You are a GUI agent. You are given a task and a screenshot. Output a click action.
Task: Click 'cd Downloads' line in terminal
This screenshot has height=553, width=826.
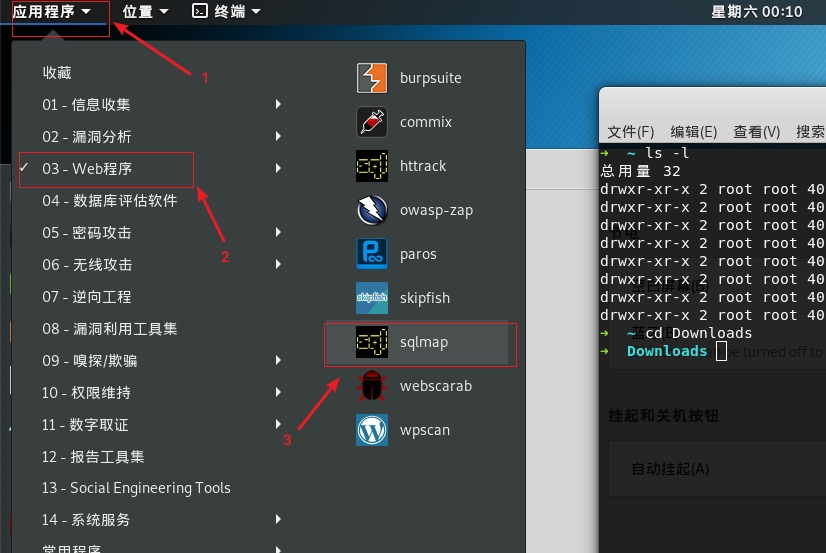point(699,333)
